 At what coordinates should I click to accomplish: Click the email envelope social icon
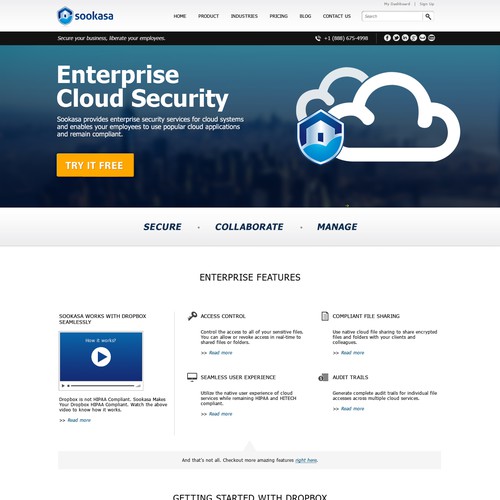[422, 38]
